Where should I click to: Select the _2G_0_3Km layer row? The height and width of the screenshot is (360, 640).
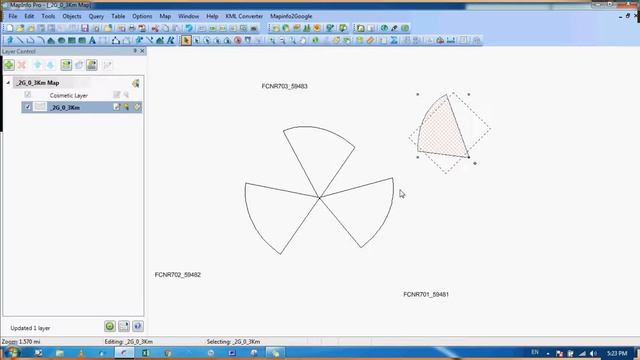click(x=82, y=107)
